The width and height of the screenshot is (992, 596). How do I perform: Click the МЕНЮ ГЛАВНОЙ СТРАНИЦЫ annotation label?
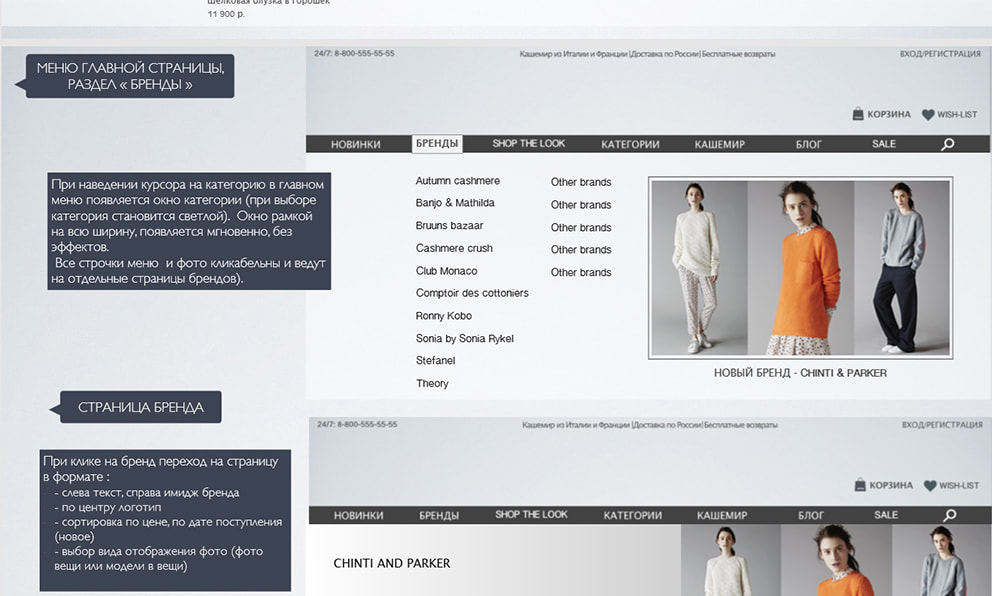[x=130, y=76]
